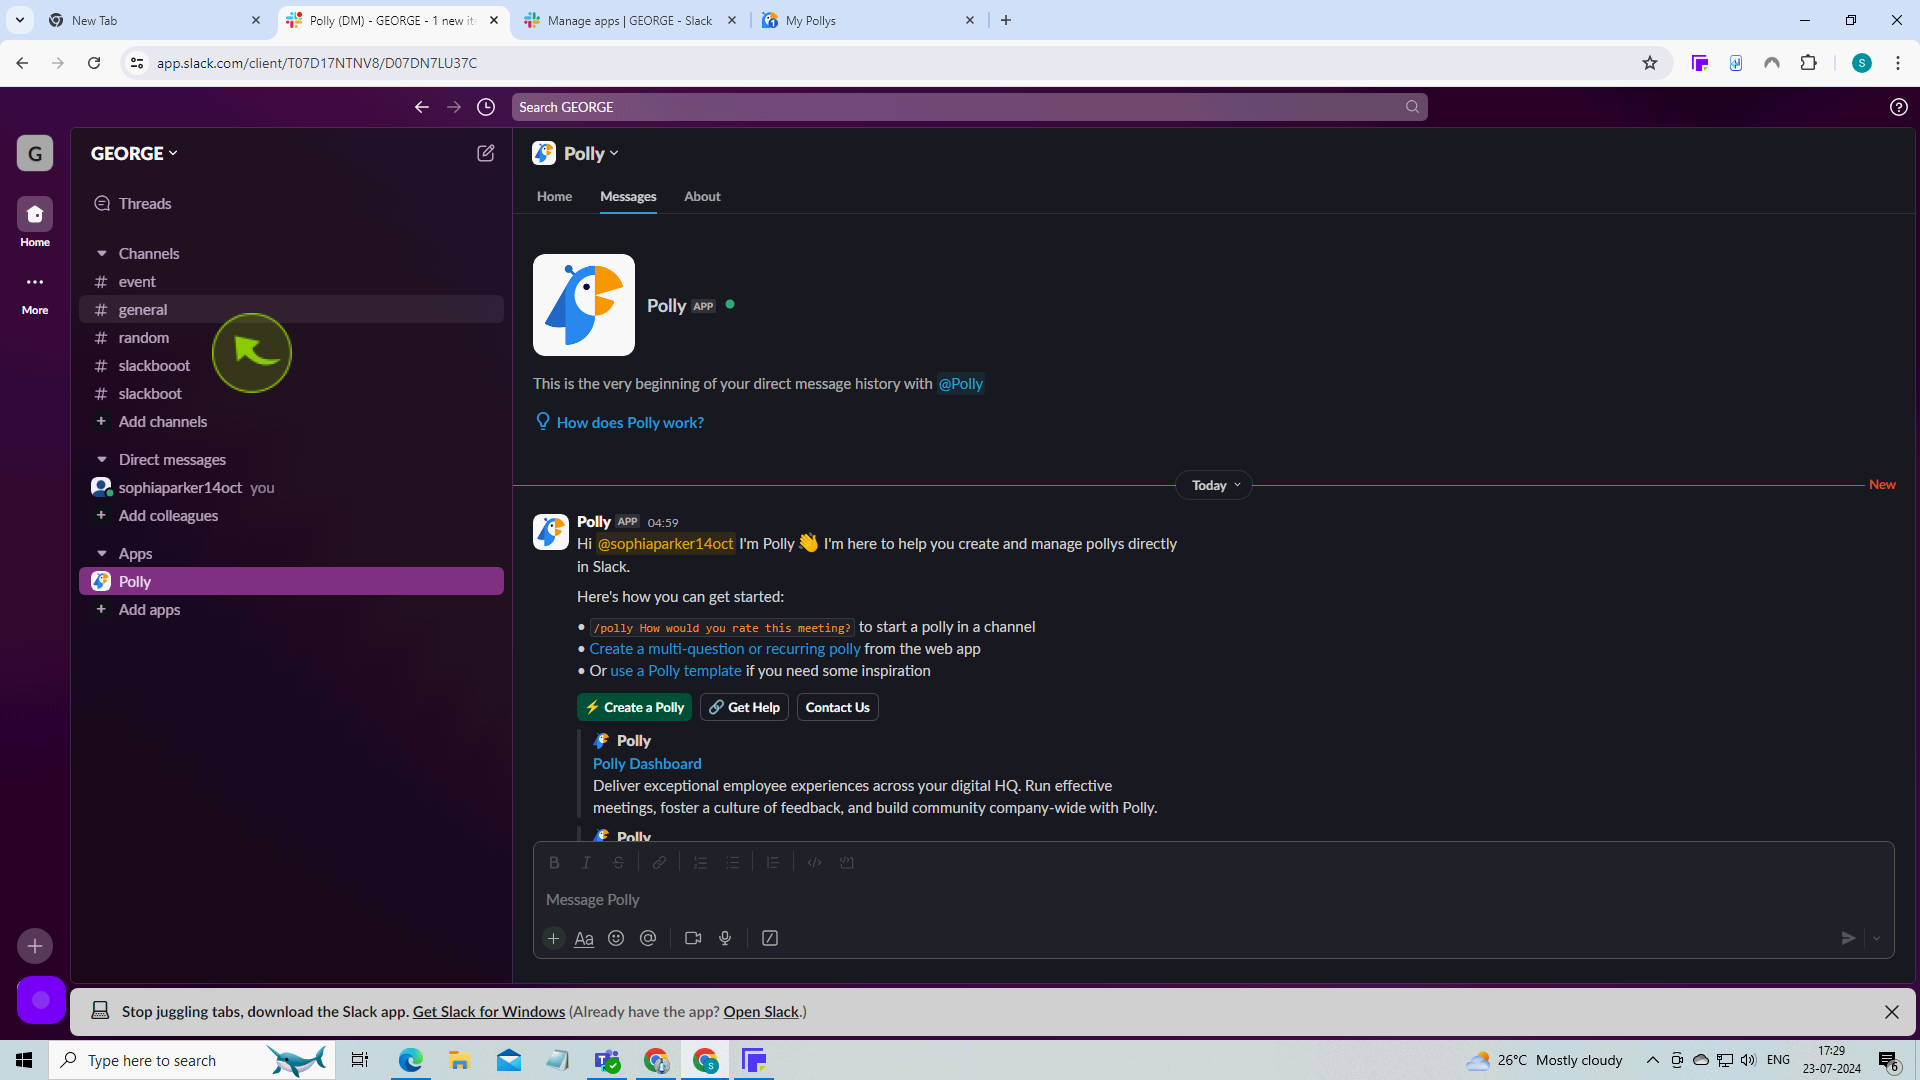Open the Polly Dashboard link
1920x1080 pixels.
point(647,763)
